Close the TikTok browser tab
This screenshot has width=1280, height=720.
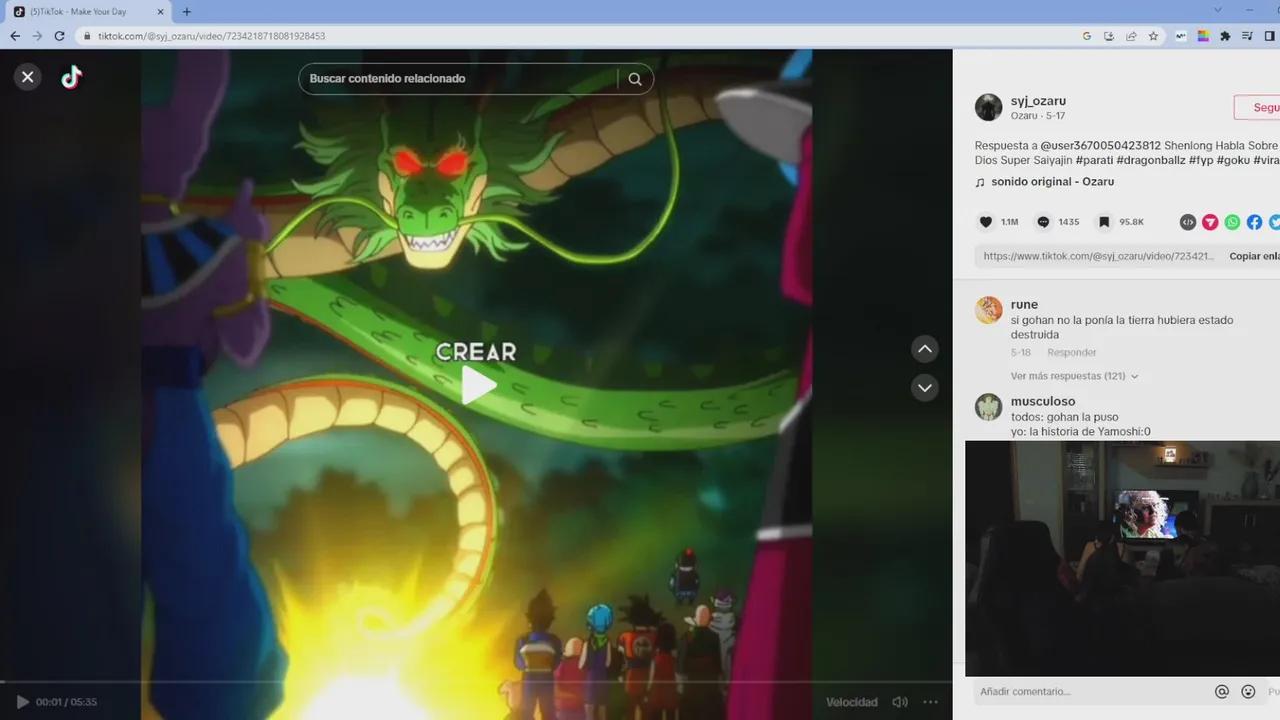(x=160, y=12)
